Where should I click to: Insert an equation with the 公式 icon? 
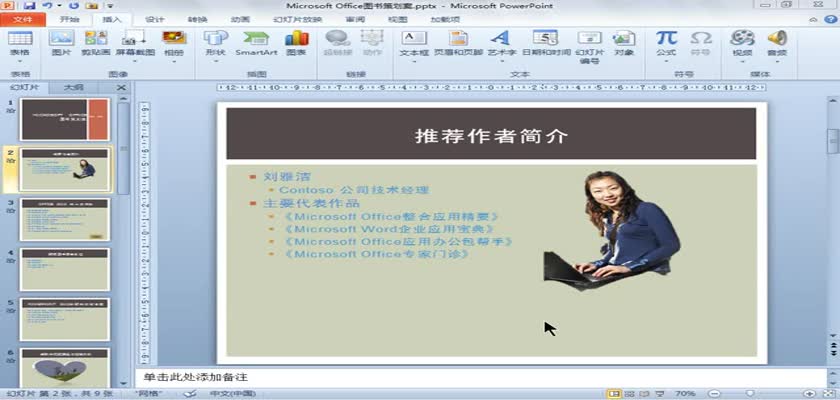click(x=666, y=38)
